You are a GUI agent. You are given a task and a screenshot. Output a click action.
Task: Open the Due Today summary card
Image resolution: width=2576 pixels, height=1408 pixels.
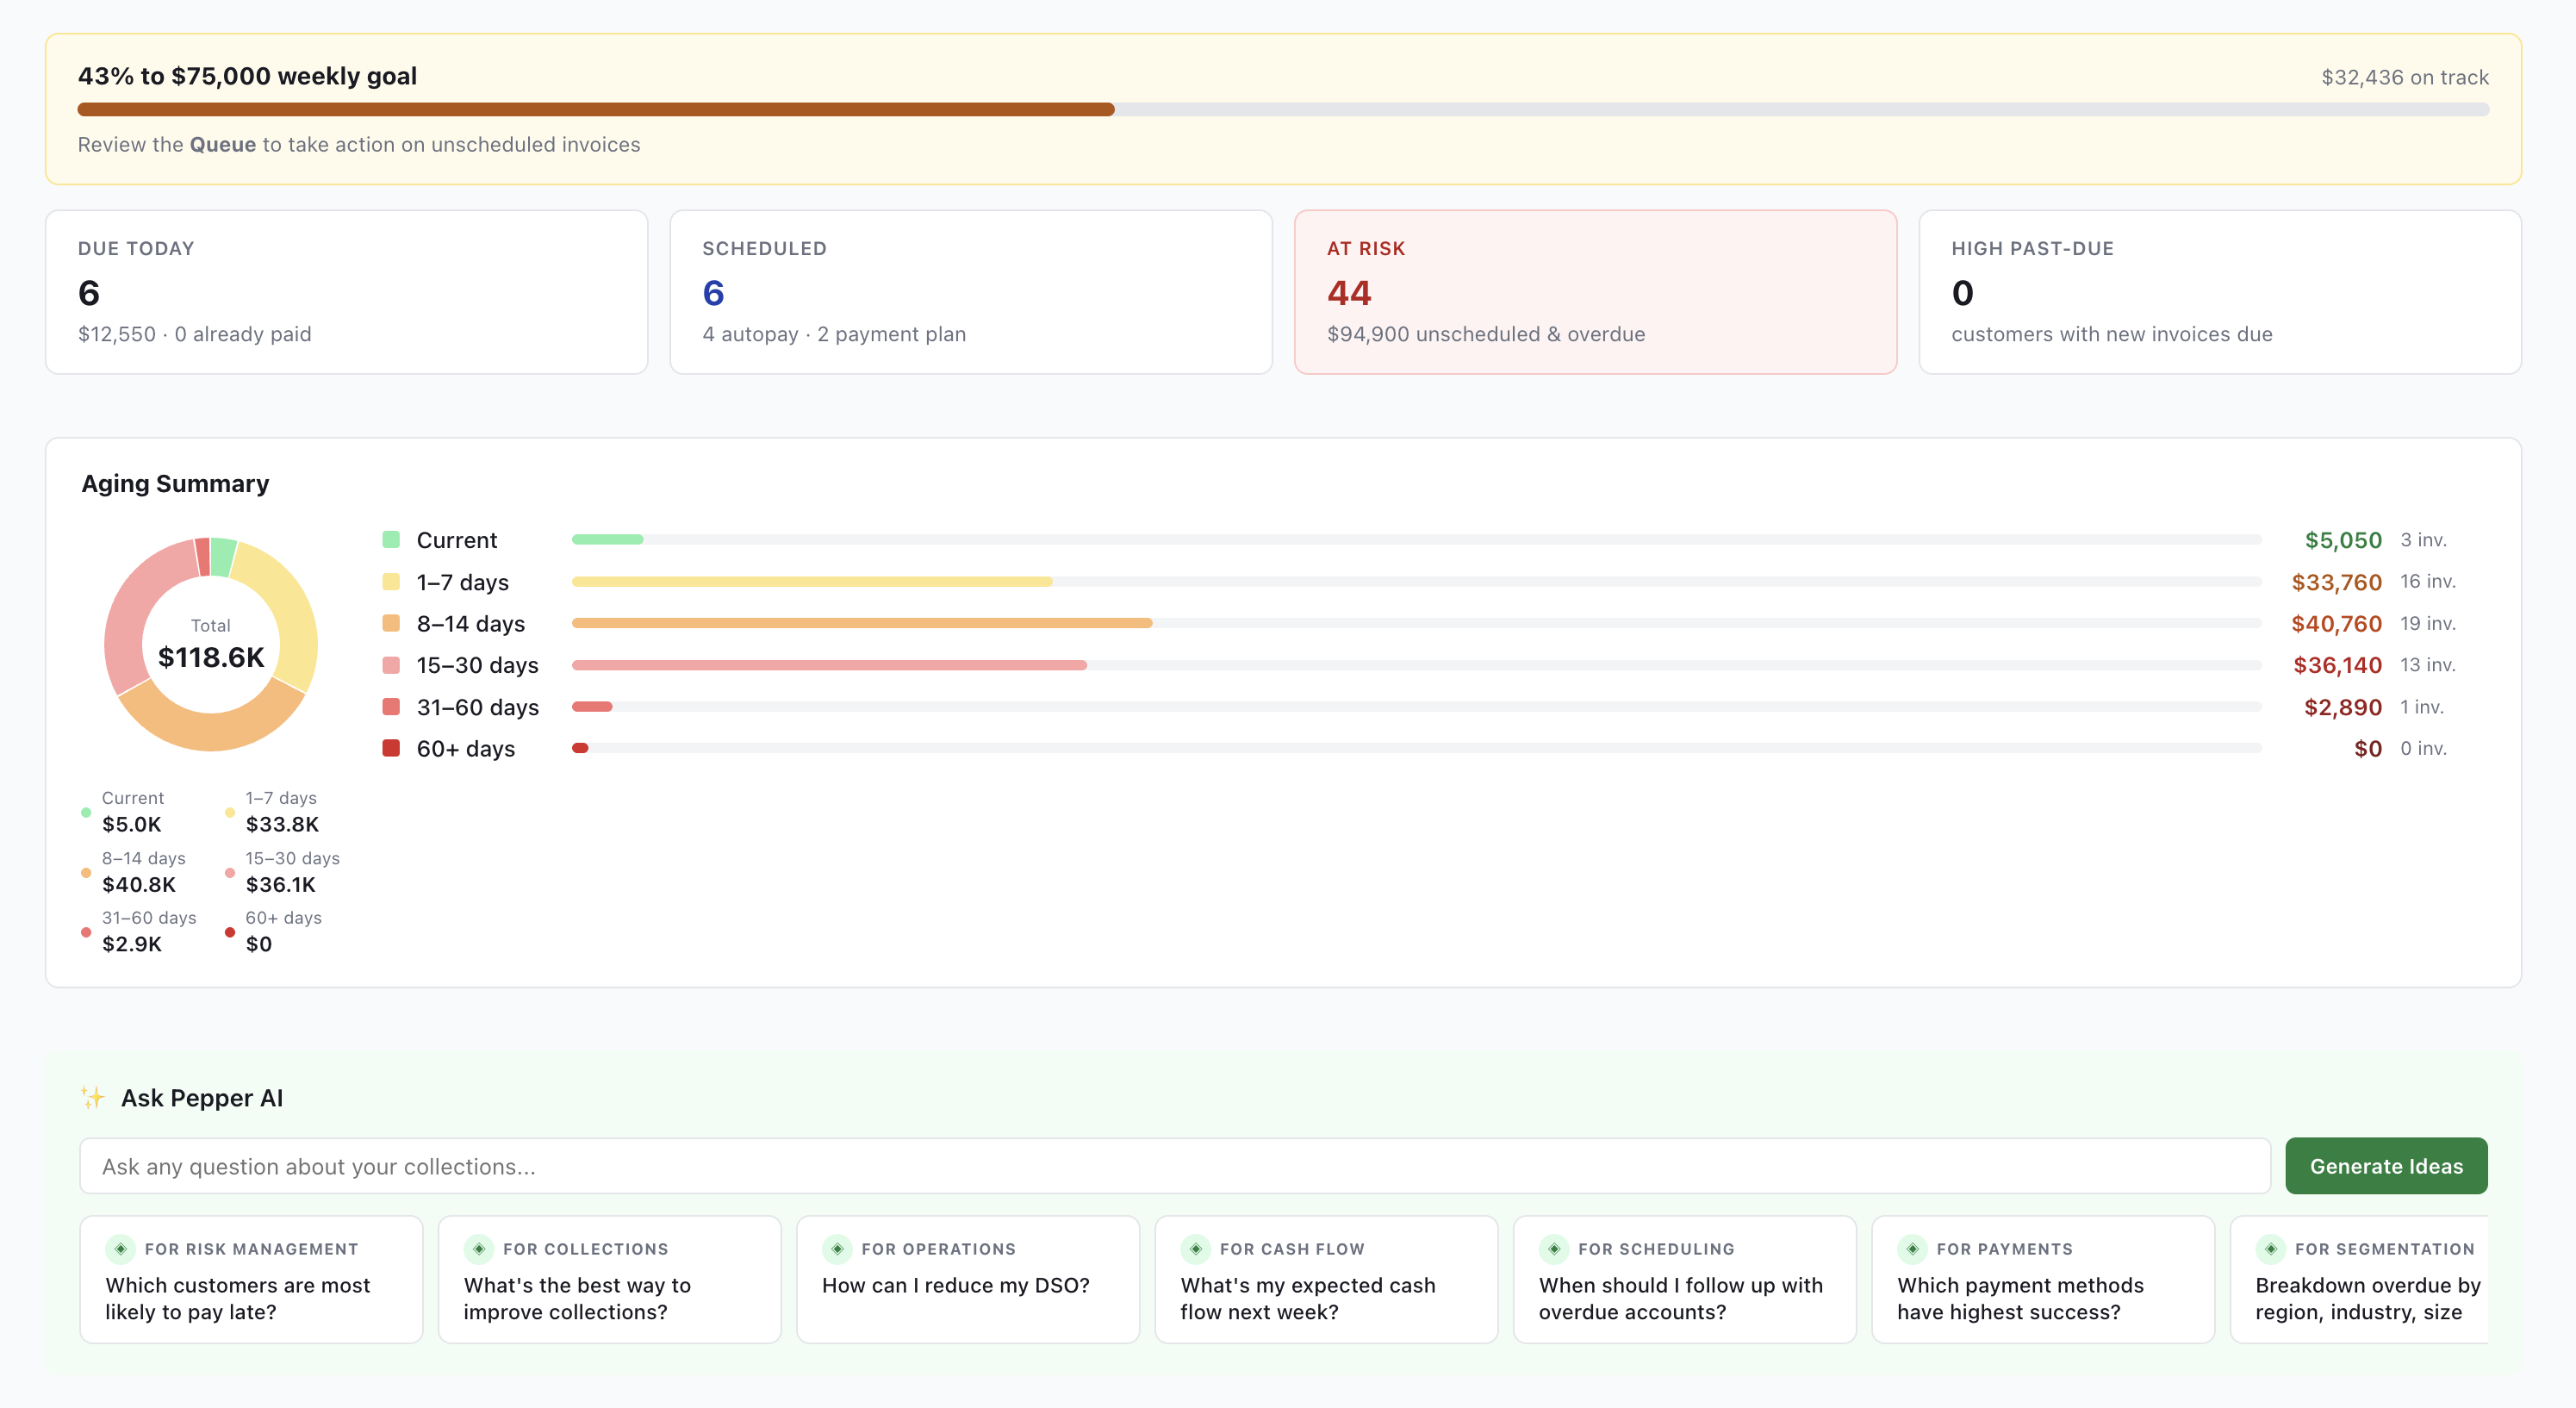pyautogui.click(x=347, y=292)
